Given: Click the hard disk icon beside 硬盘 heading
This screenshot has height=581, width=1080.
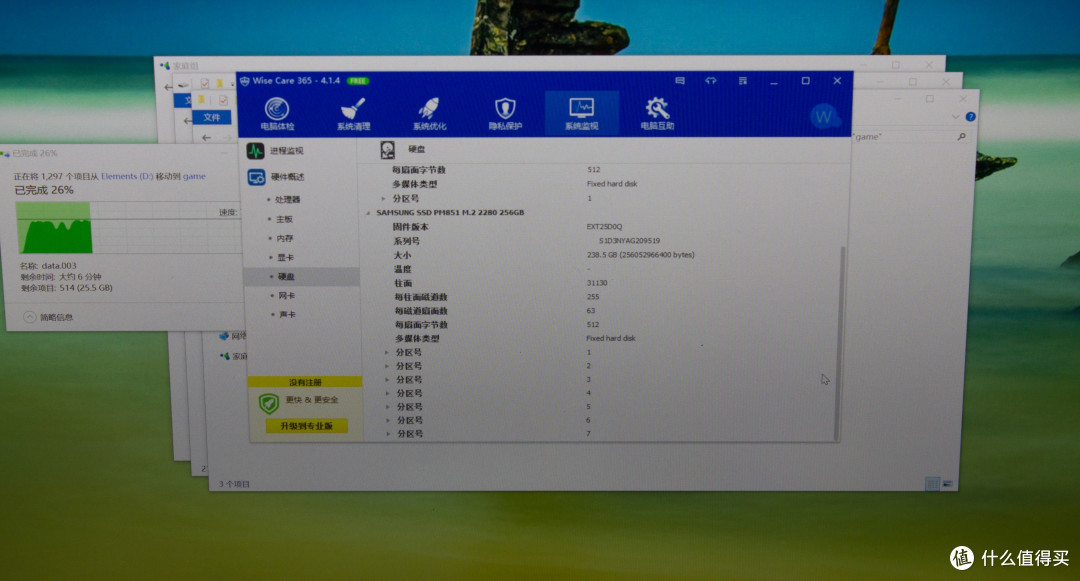Looking at the screenshot, I should click(x=388, y=149).
